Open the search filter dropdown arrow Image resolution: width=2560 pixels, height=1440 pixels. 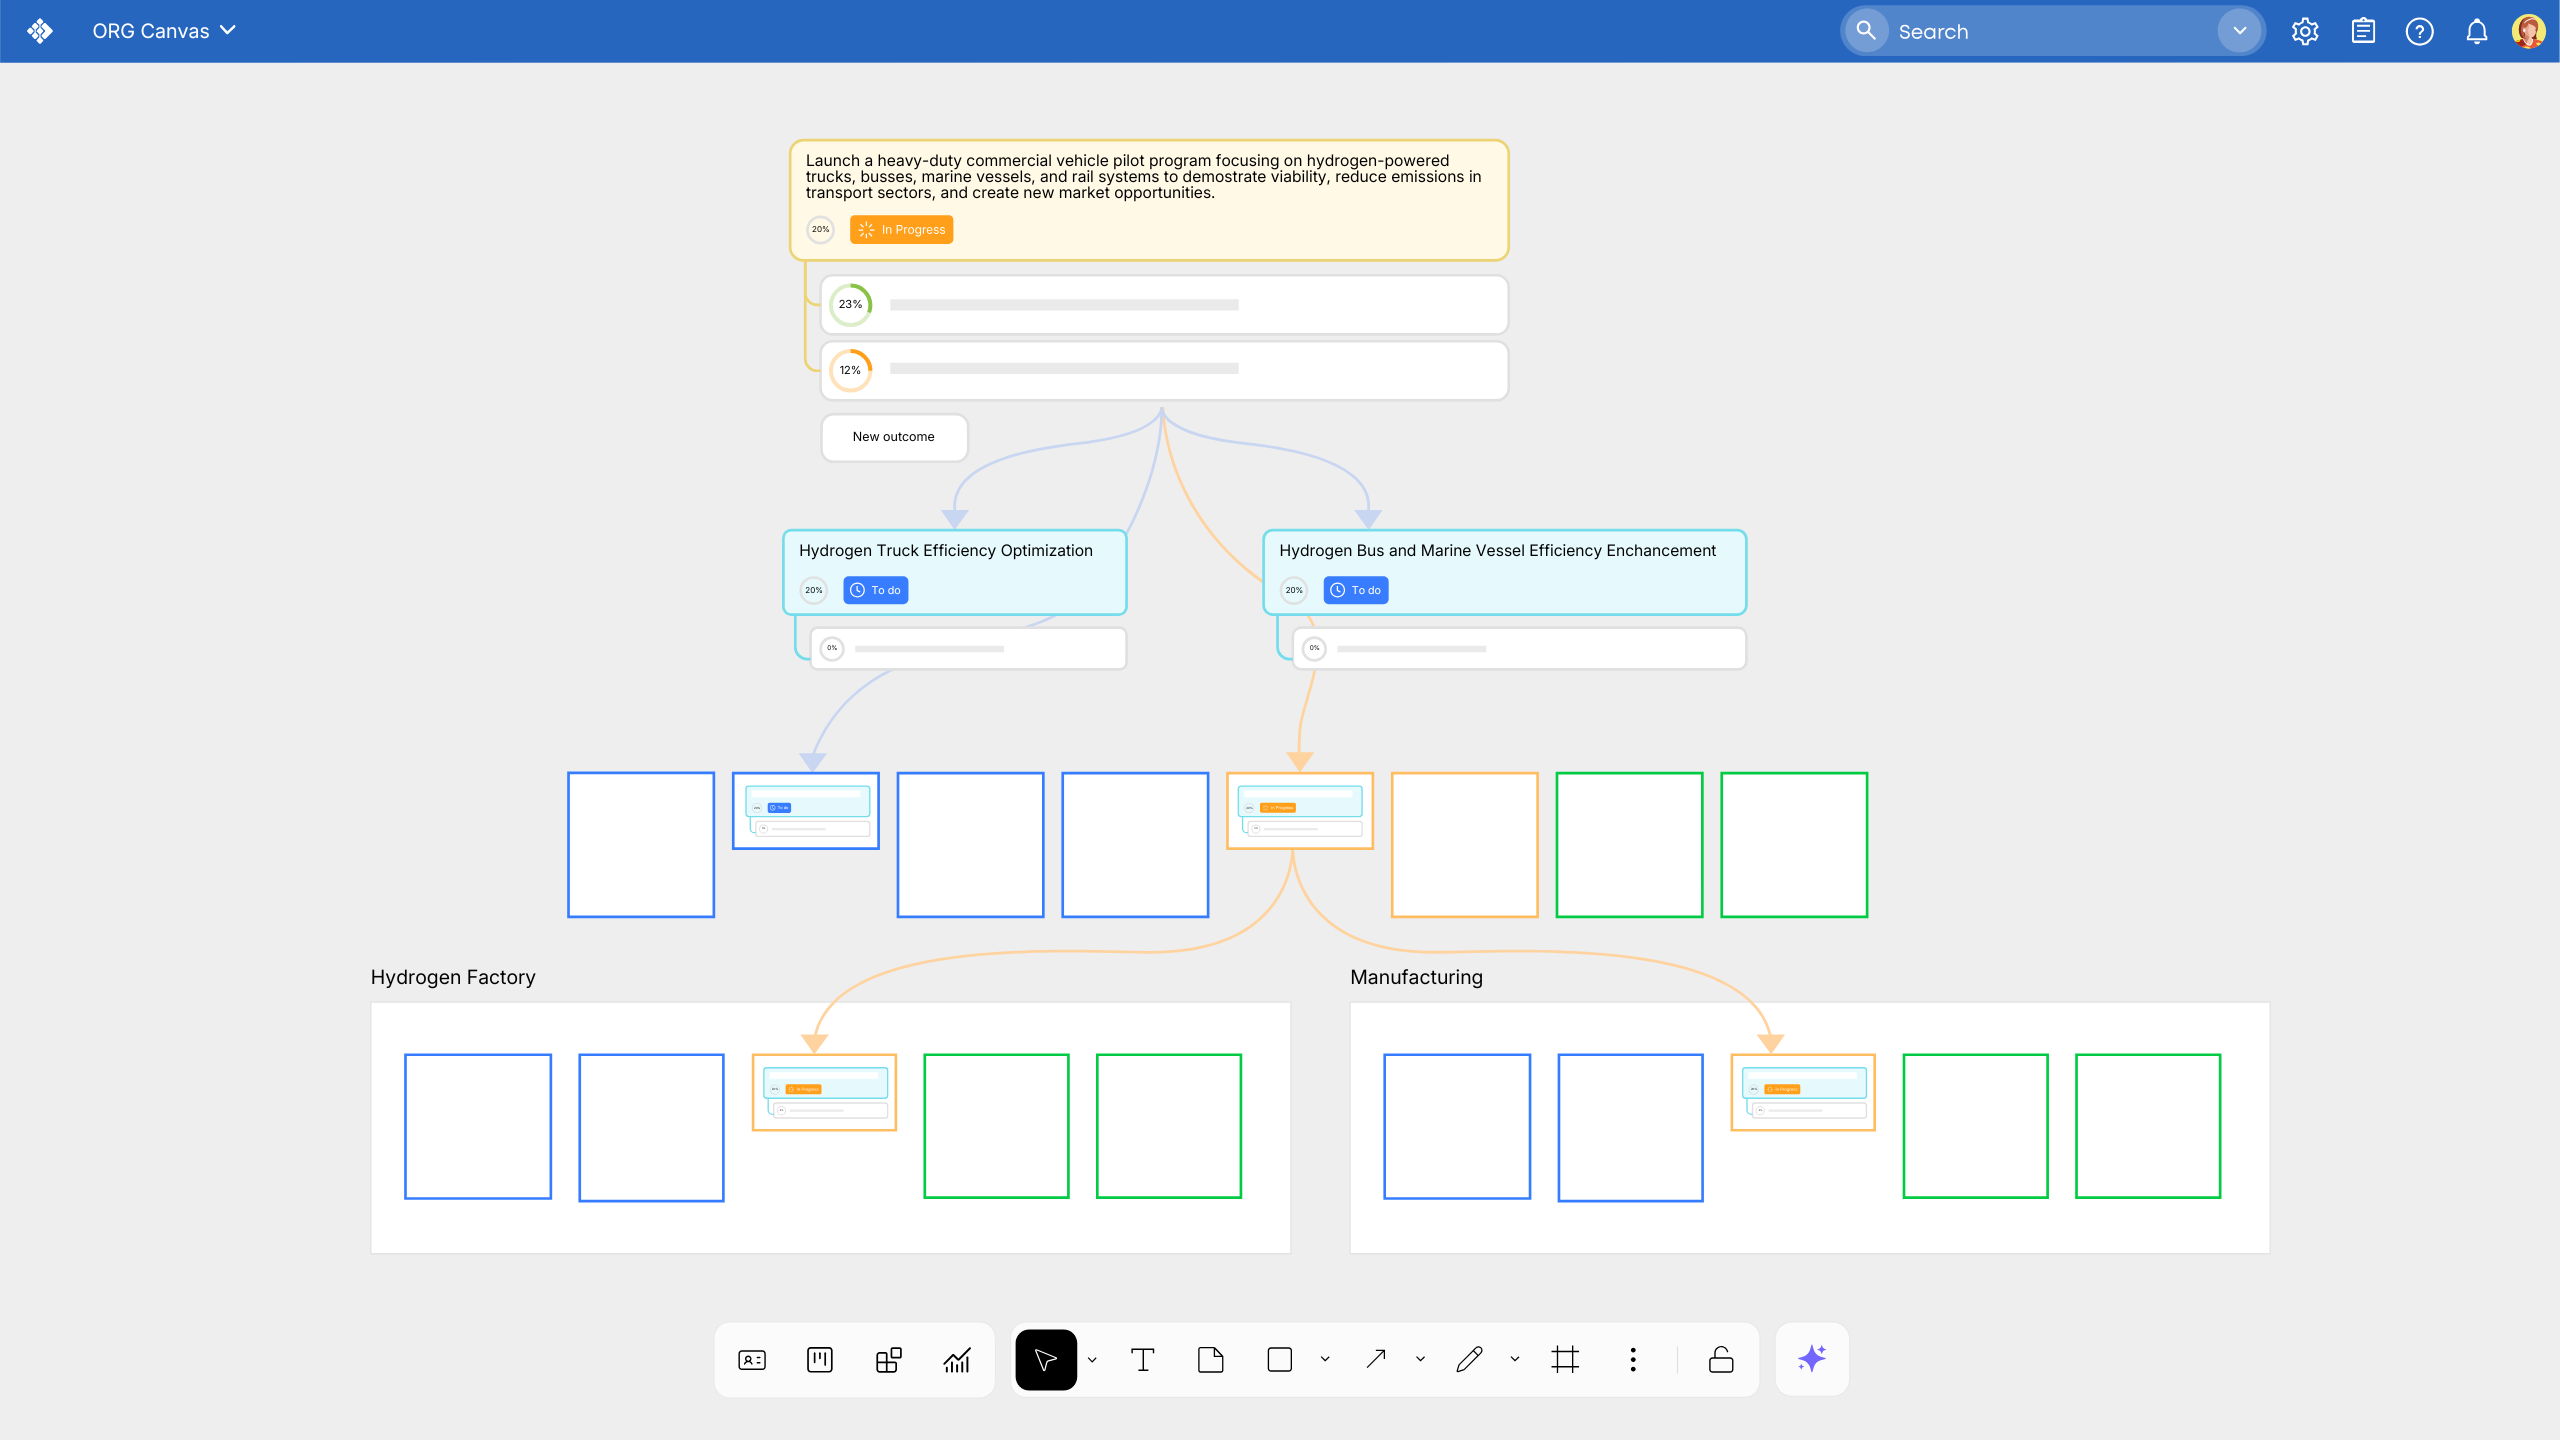pyautogui.click(x=2239, y=31)
